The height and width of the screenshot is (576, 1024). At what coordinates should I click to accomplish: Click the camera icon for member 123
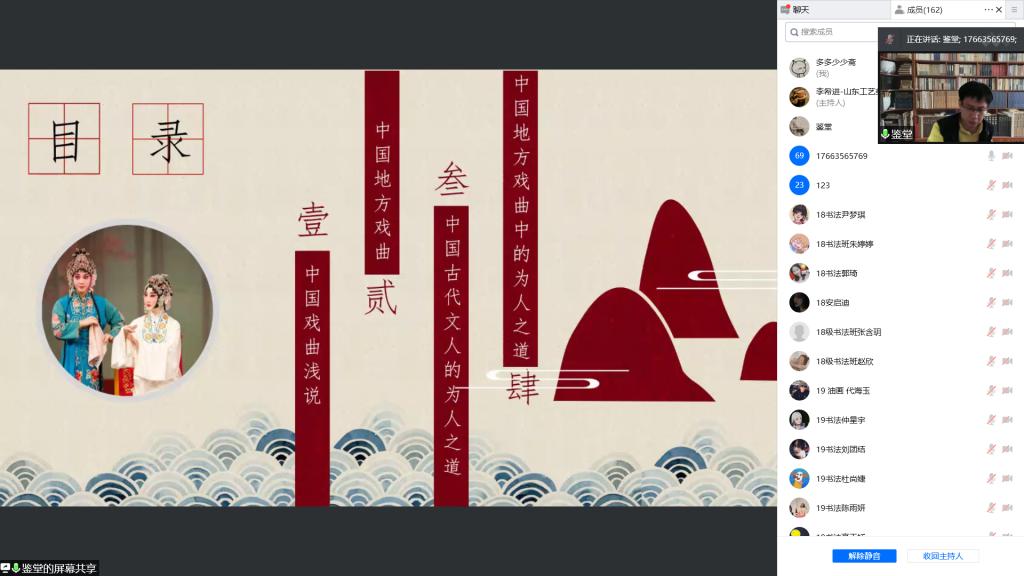[x=1008, y=185]
